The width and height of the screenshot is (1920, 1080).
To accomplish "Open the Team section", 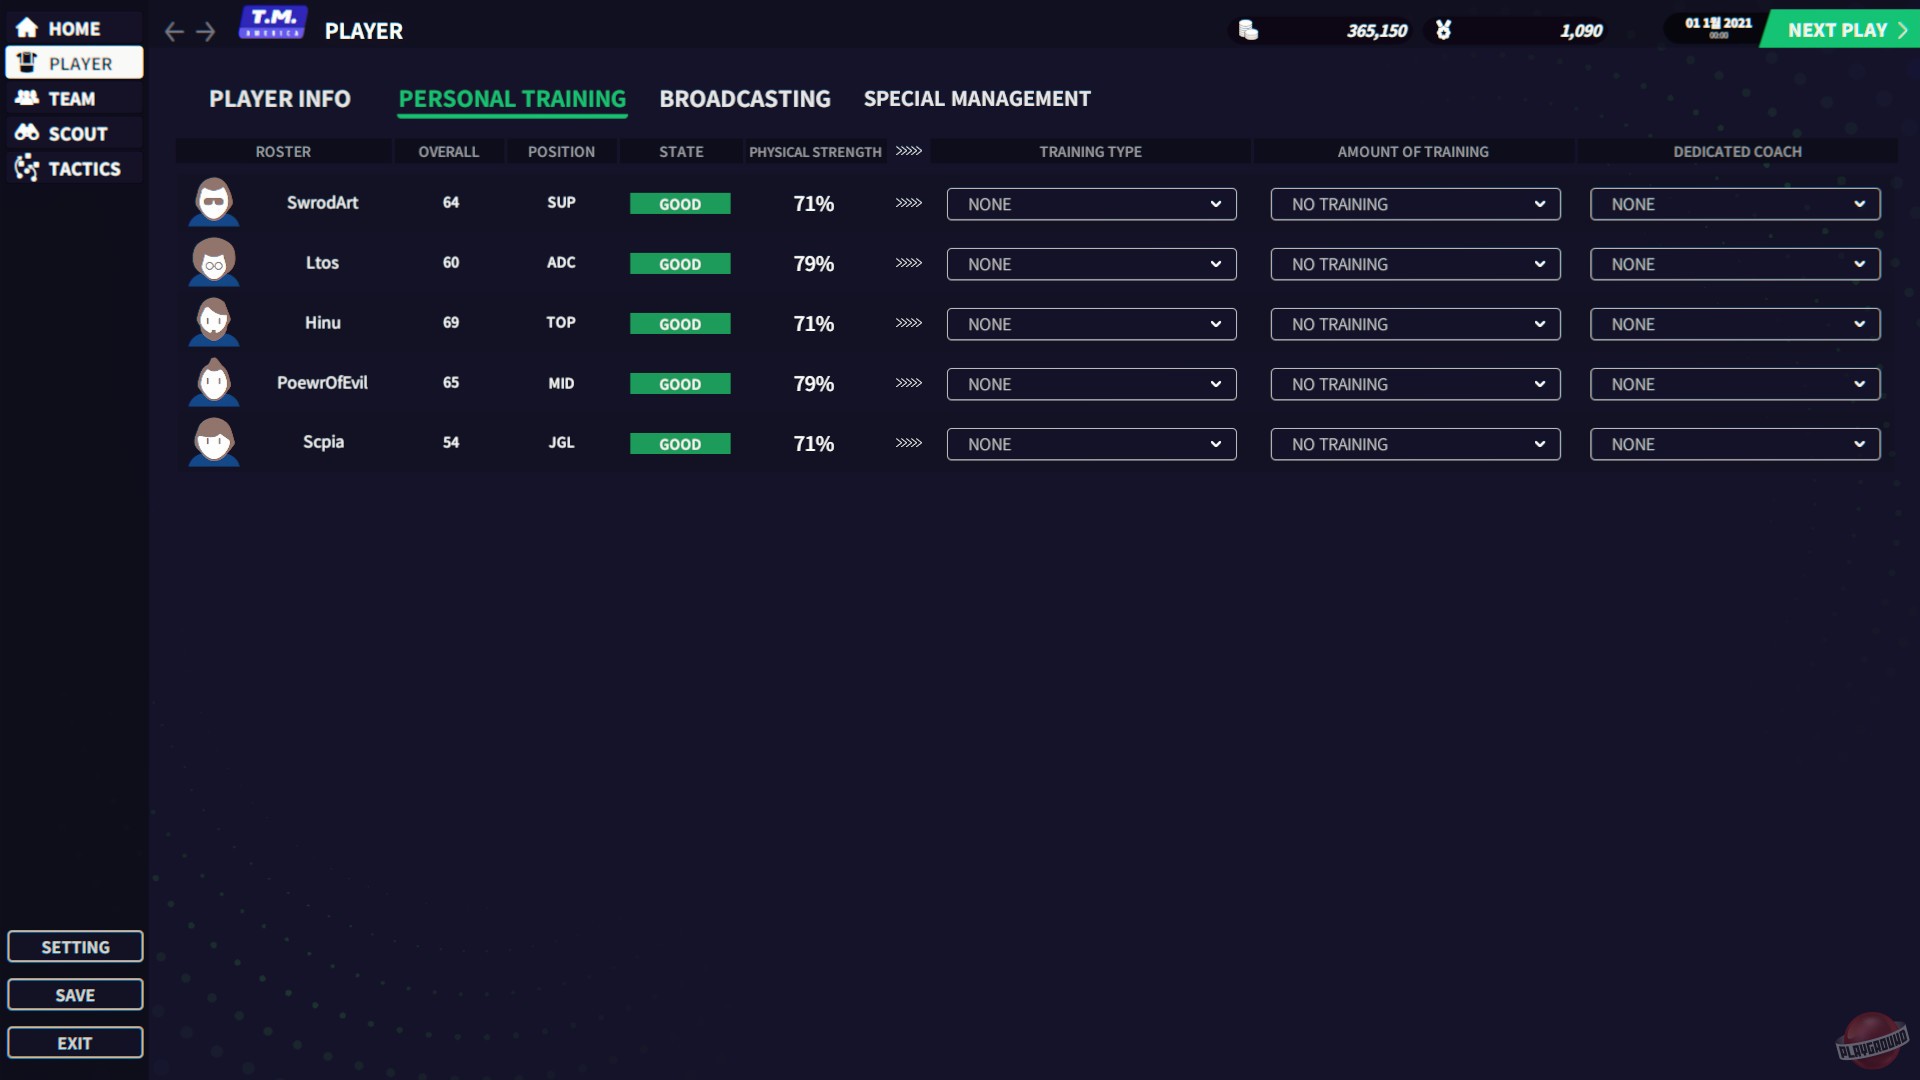I will (x=74, y=98).
